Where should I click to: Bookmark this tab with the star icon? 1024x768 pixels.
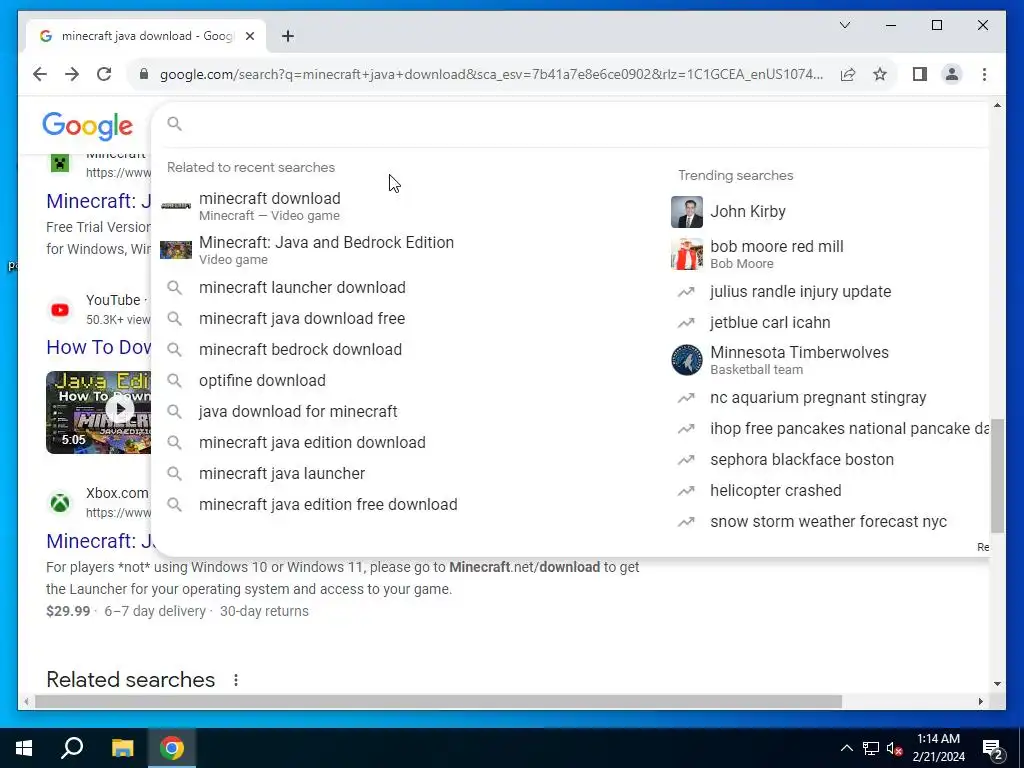880,74
